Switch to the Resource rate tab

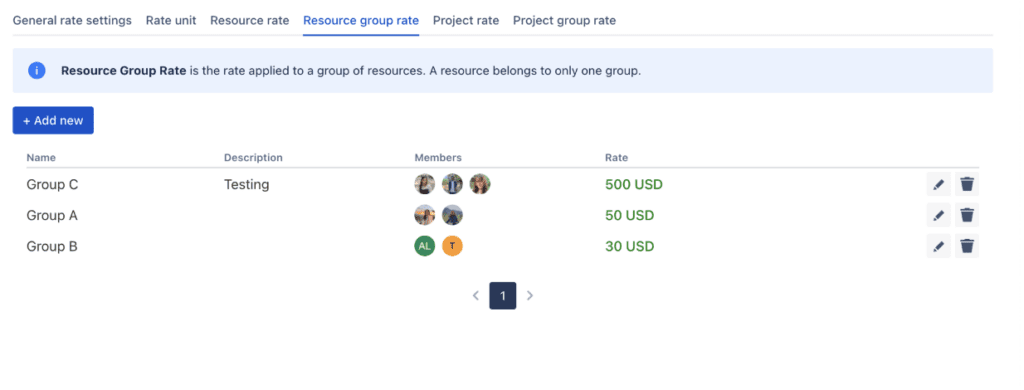pyautogui.click(x=249, y=20)
